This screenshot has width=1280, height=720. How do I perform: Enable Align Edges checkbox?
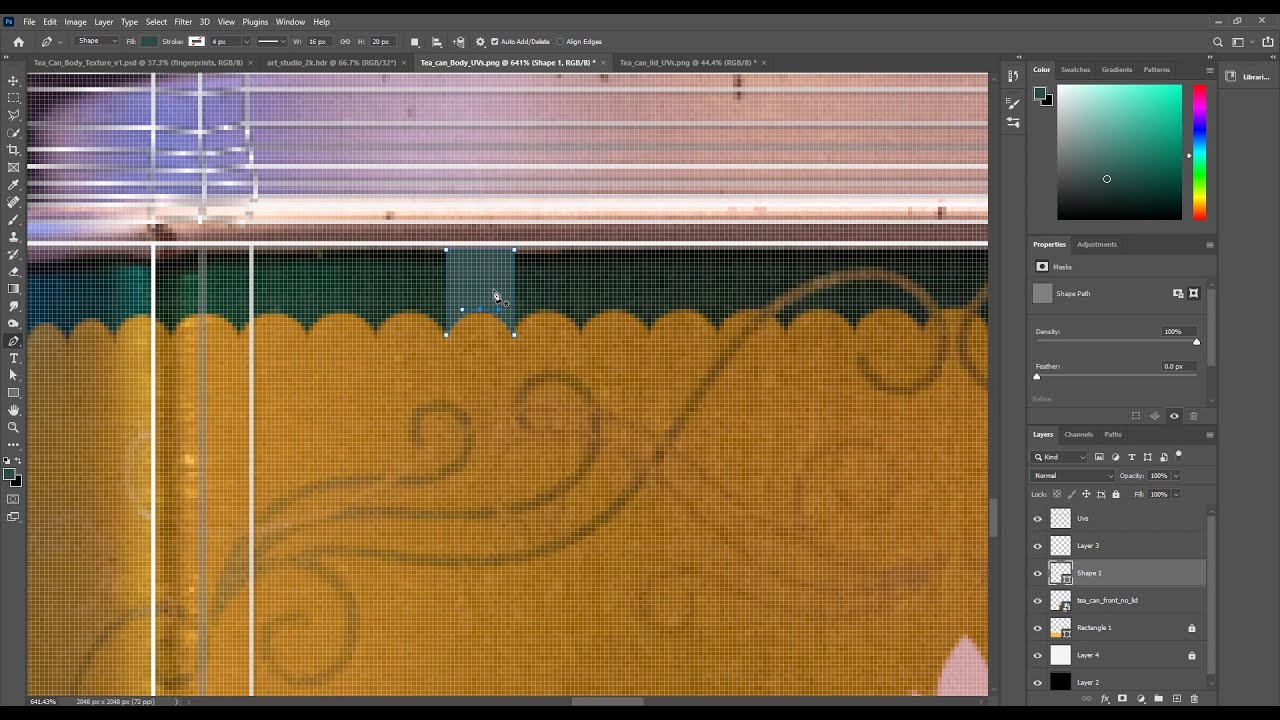tap(560, 42)
